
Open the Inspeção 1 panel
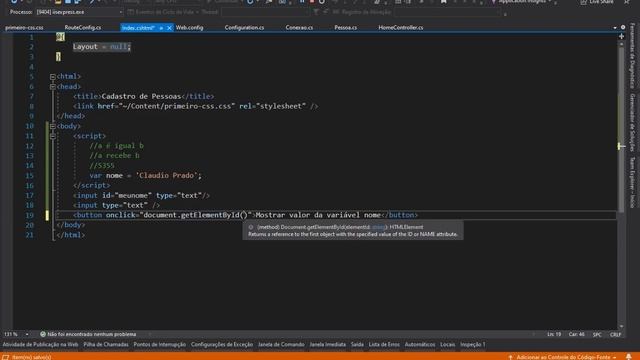[x=473, y=344]
